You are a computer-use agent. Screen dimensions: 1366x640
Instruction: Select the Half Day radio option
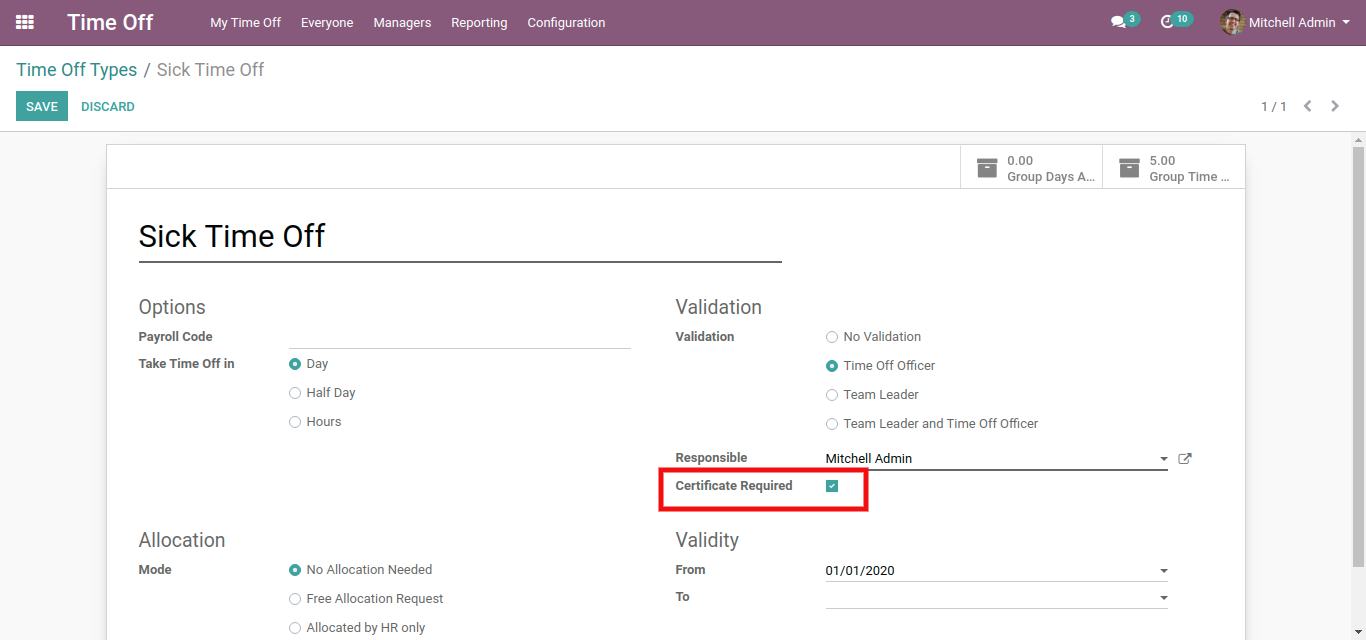(x=295, y=393)
